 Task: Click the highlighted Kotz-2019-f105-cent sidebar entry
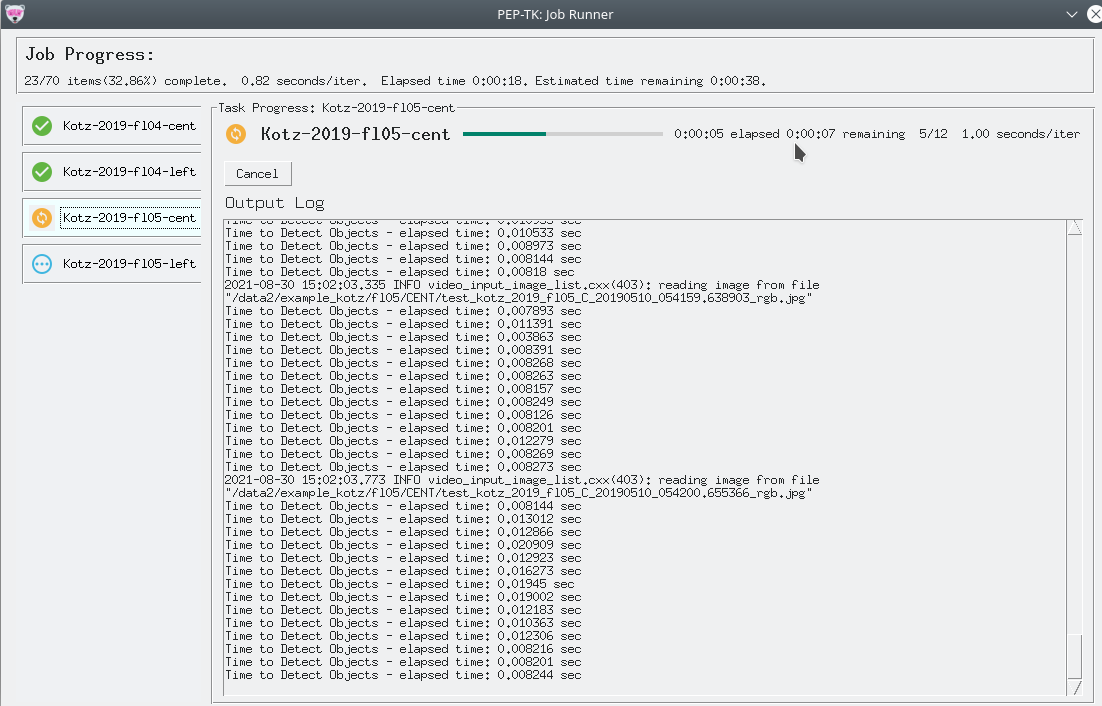point(130,217)
